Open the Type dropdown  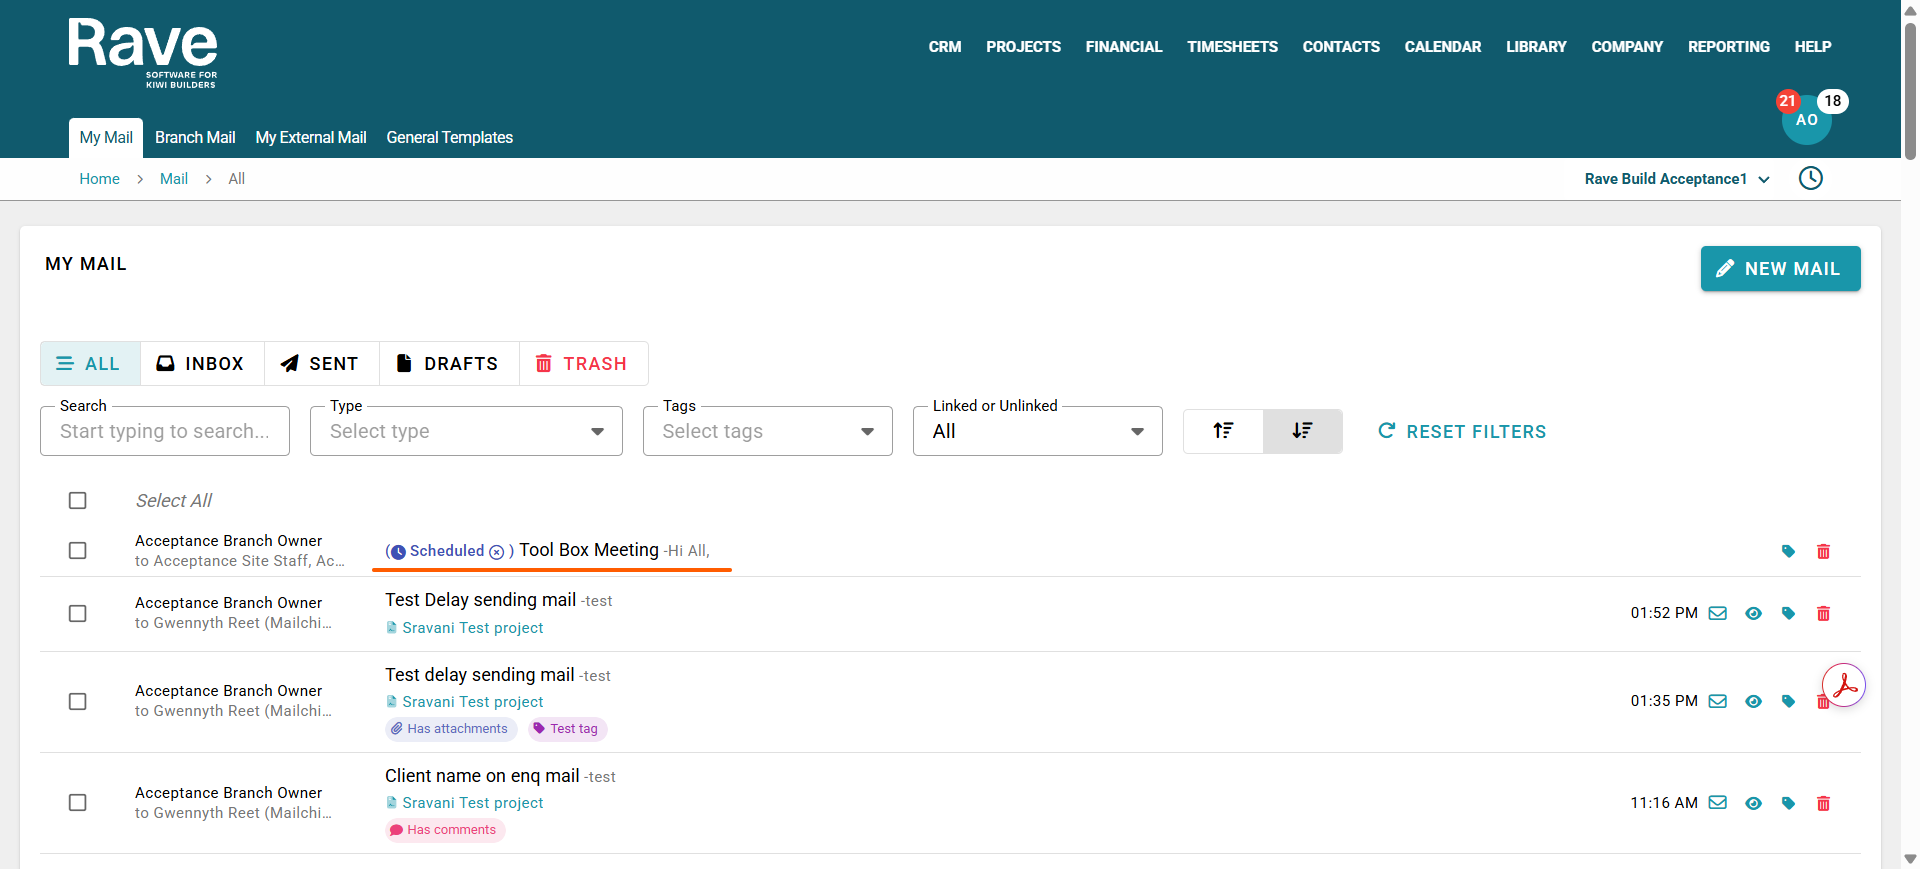click(x=466, y=431)
